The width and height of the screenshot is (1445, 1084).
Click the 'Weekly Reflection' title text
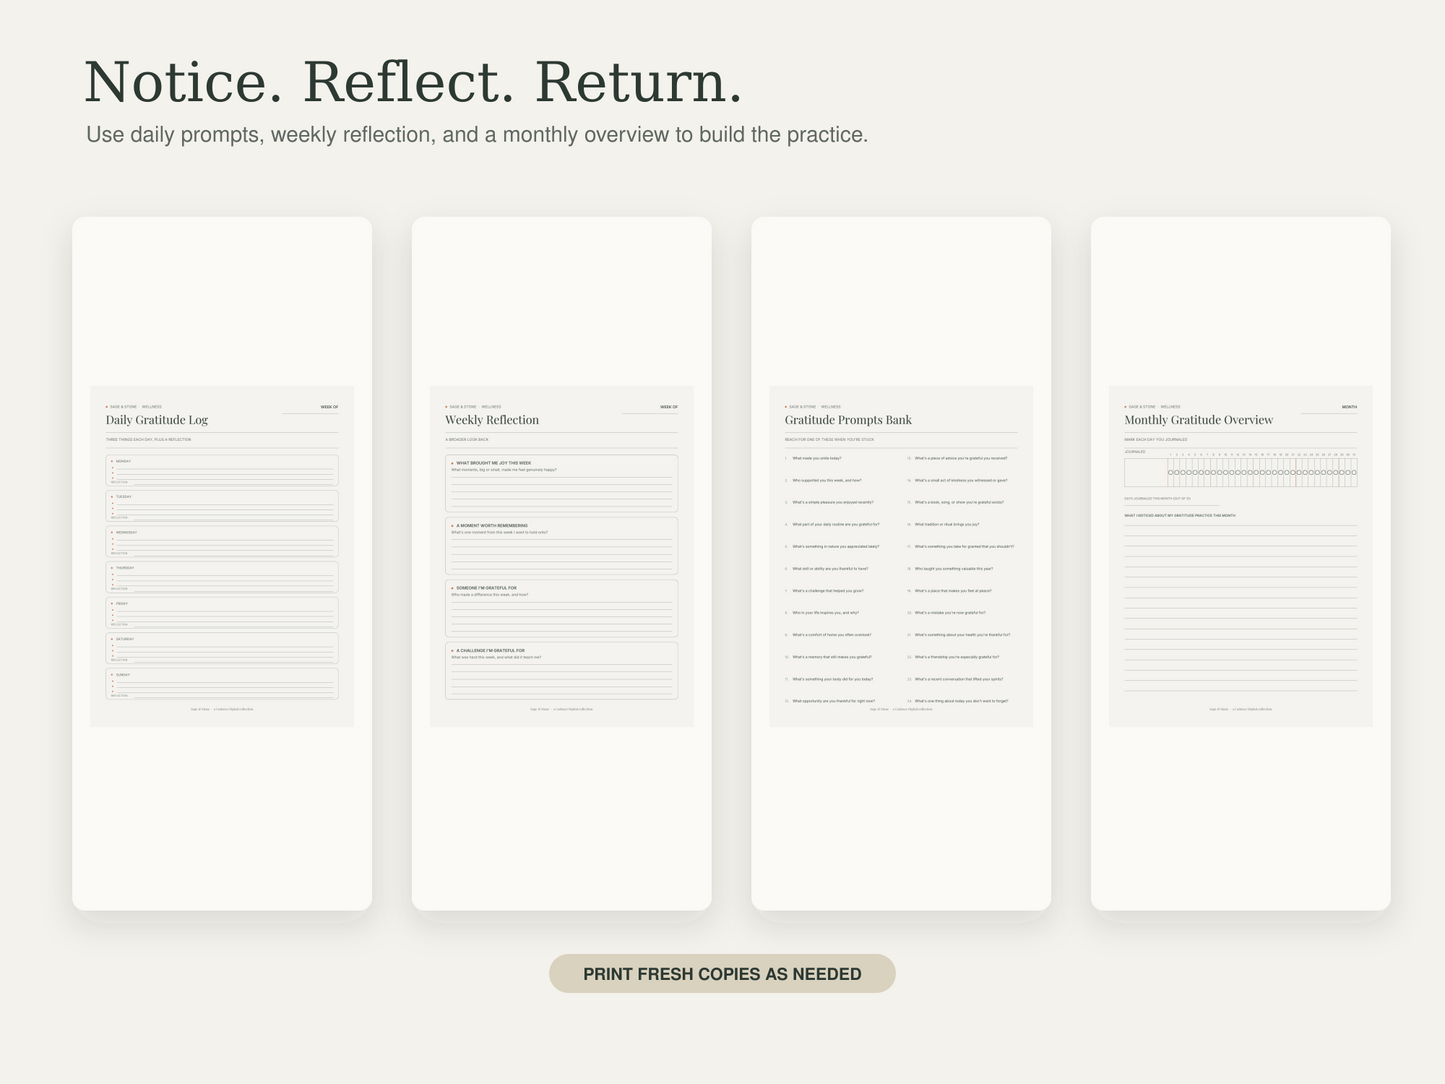492,420
